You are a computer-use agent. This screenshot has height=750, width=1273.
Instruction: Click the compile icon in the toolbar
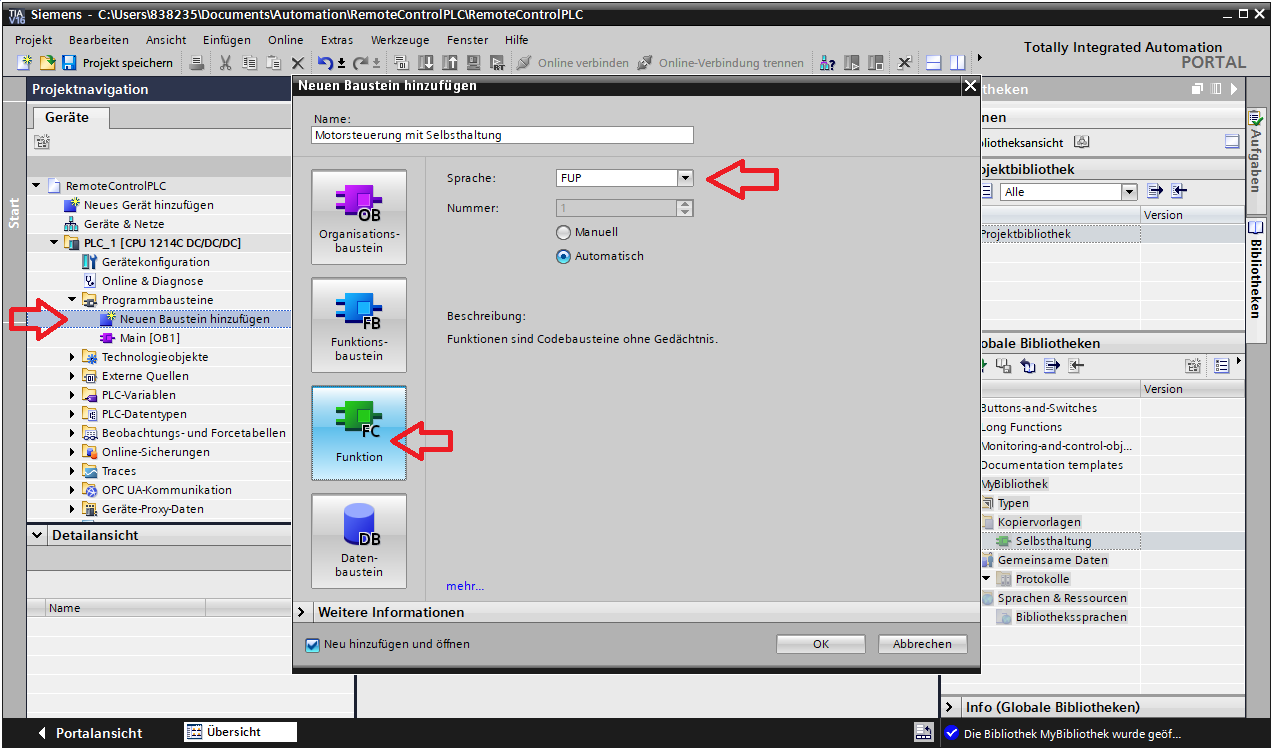(x=401, y=63)
